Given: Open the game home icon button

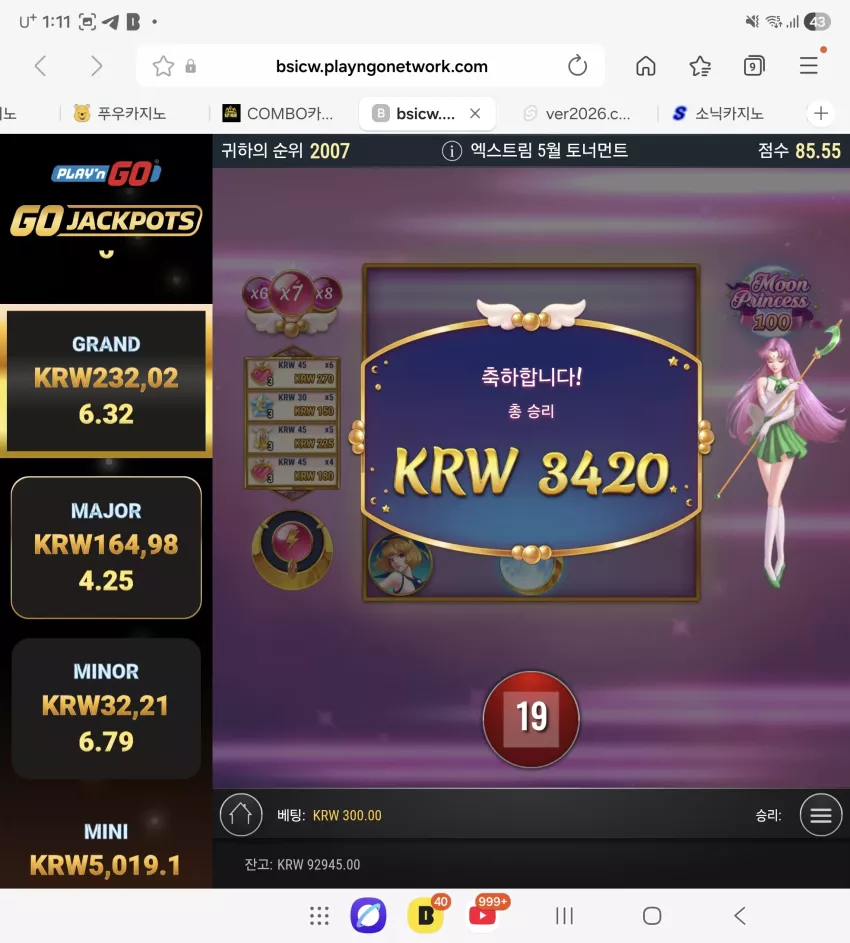Looking at the screenshot, I should pos(241,815).
